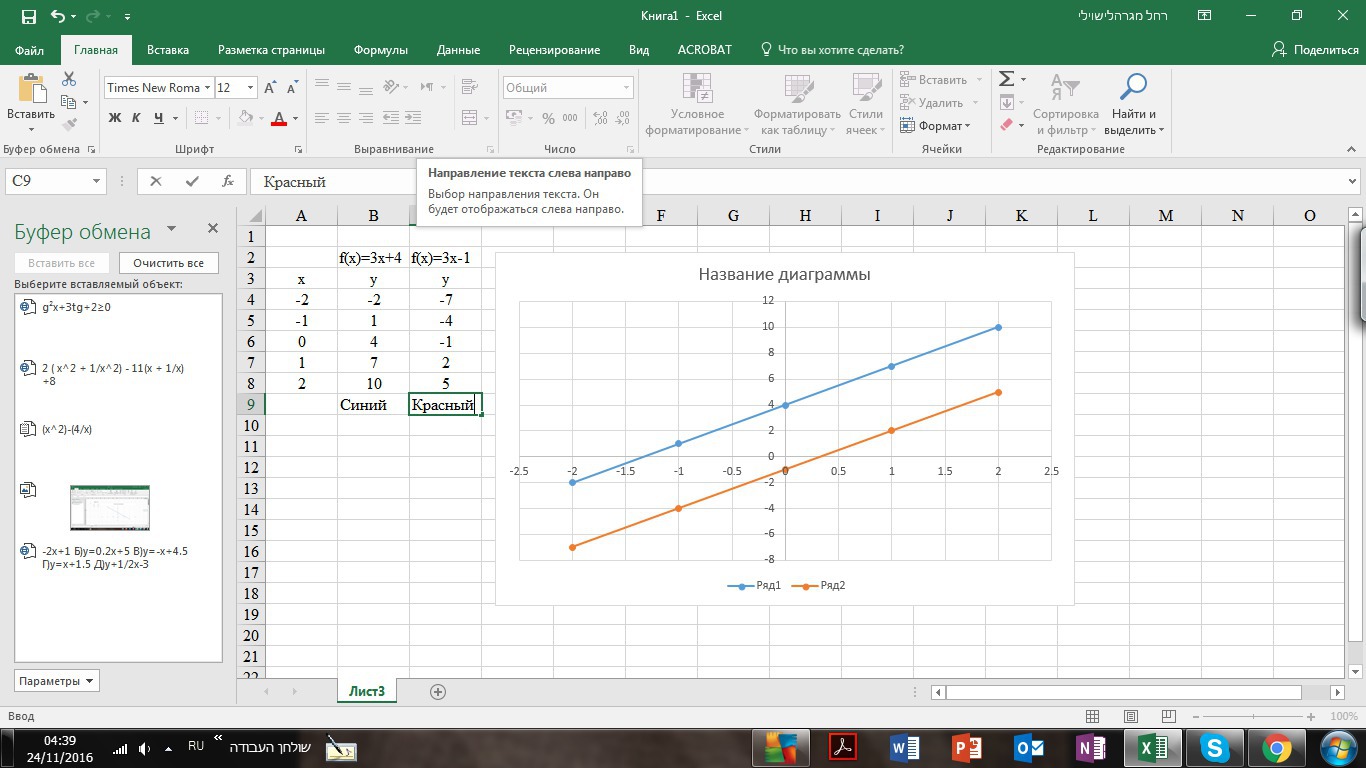Open the font name dropdown (Times New Roman)
This screenshot has height=768, width=1366.
(x=207, y=88)
